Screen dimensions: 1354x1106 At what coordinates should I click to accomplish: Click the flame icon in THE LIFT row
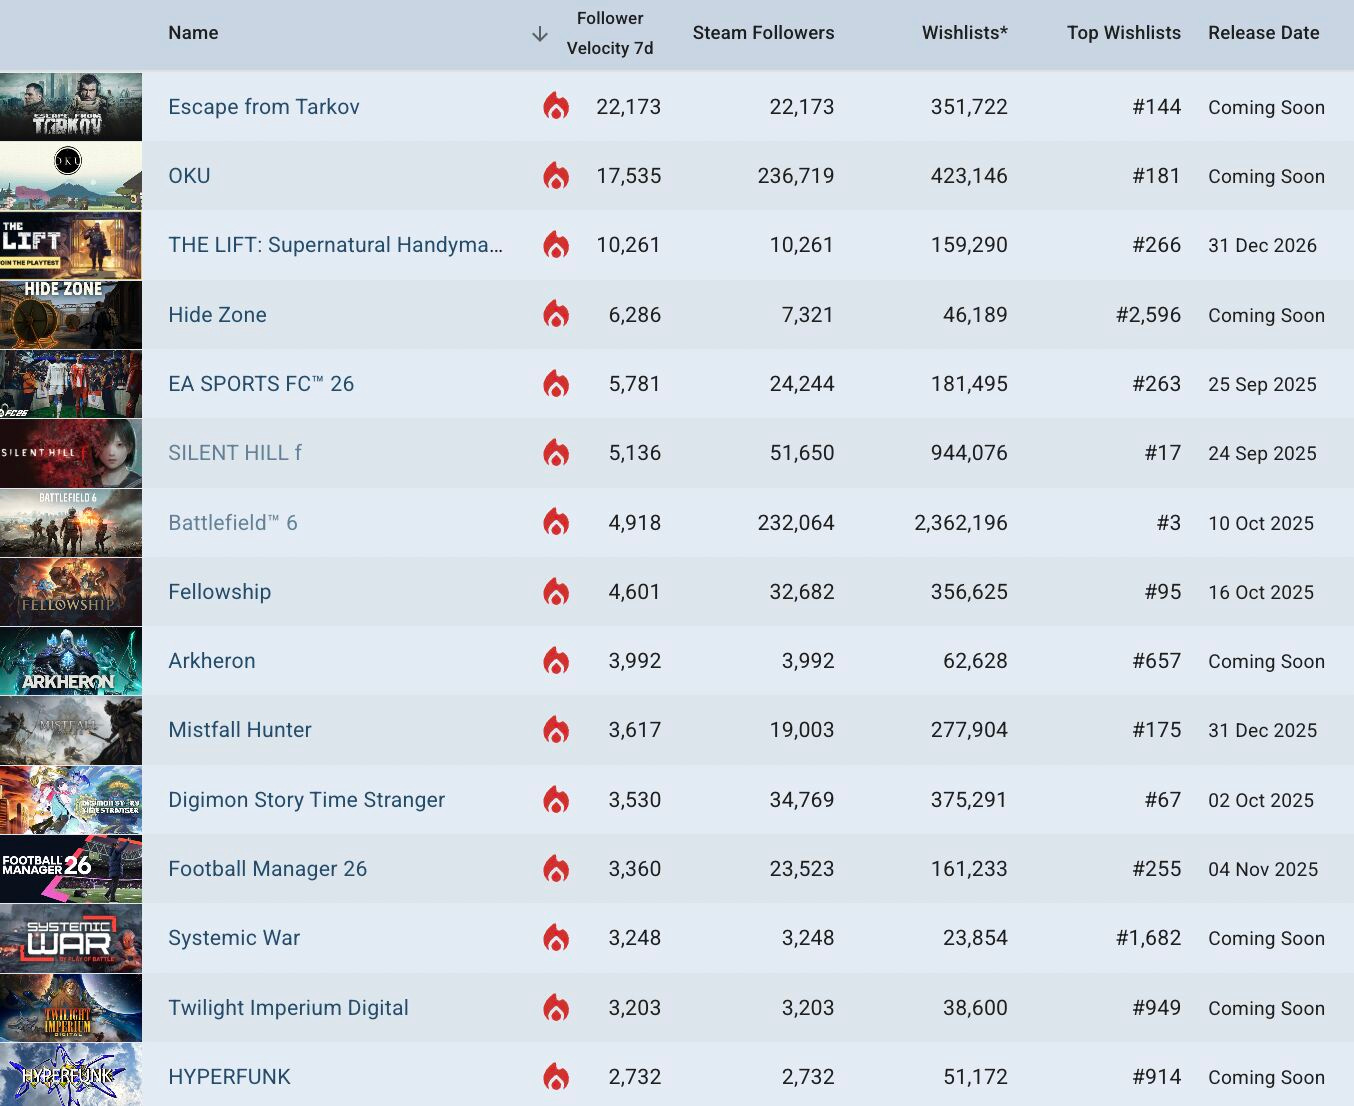pos(556,245)
